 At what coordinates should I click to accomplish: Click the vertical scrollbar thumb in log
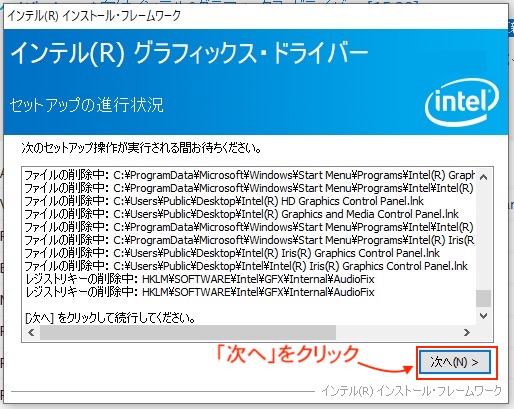coord(483,298)
